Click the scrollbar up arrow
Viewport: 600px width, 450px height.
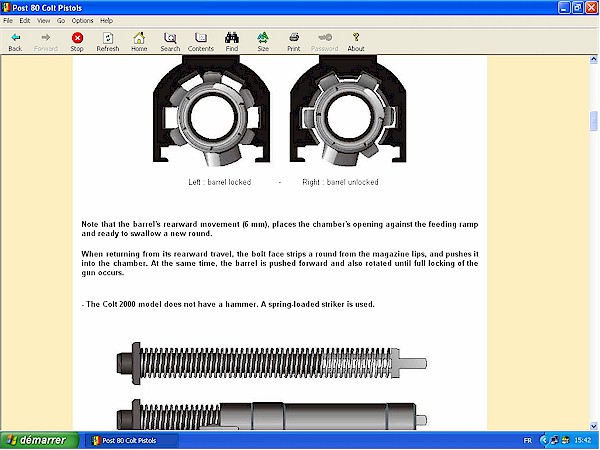593,59
